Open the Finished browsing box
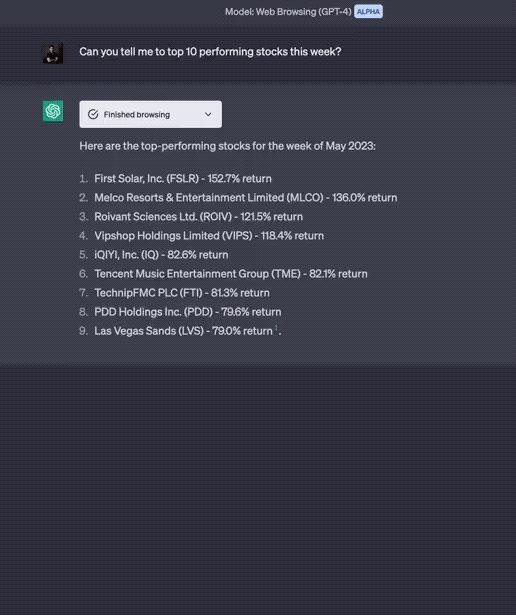The image size is (516, 615). coord(151,114)
